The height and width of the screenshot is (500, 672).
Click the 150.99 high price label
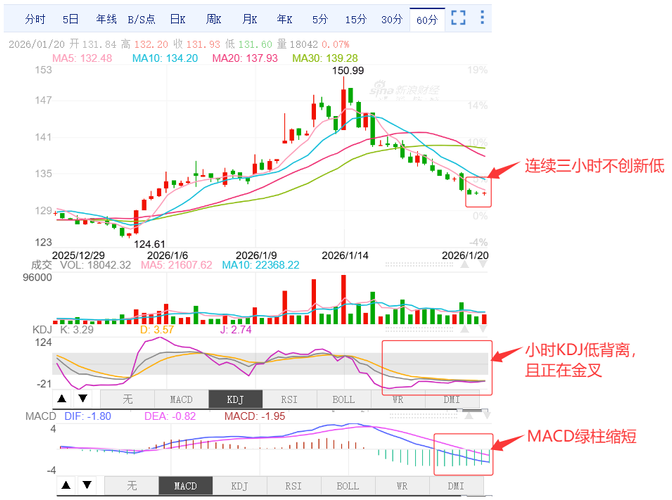[x=348, y=70]
